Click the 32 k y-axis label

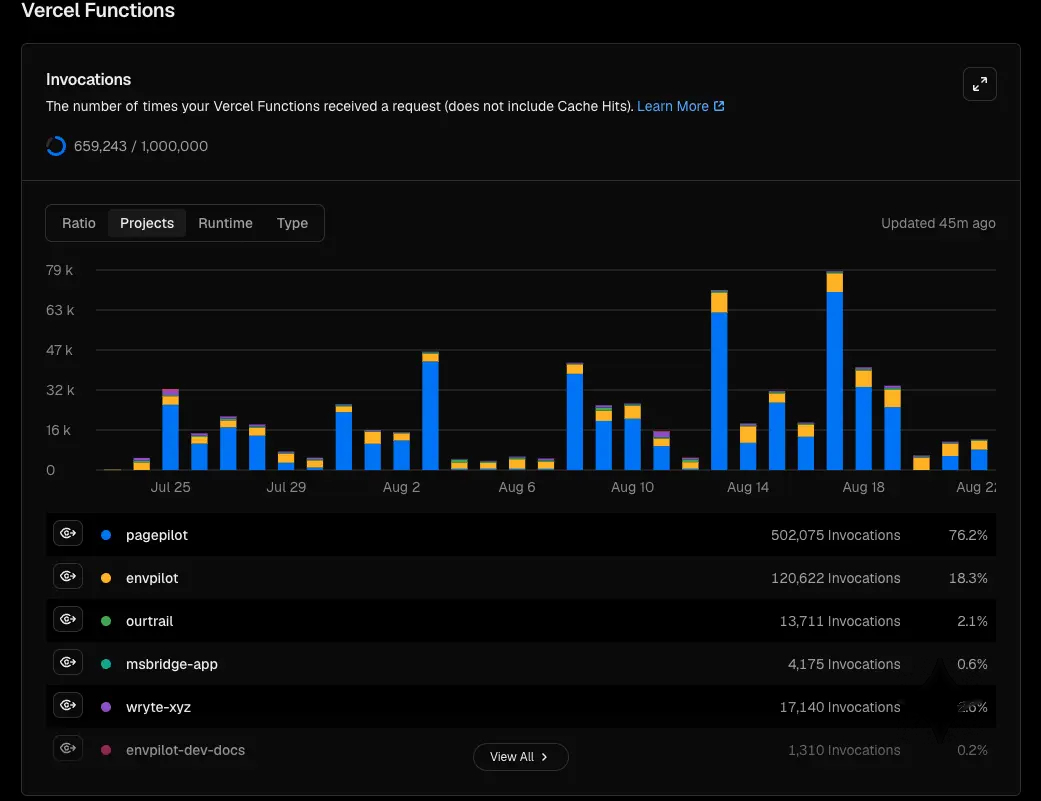pyautogui.click(x=60, y=390)
